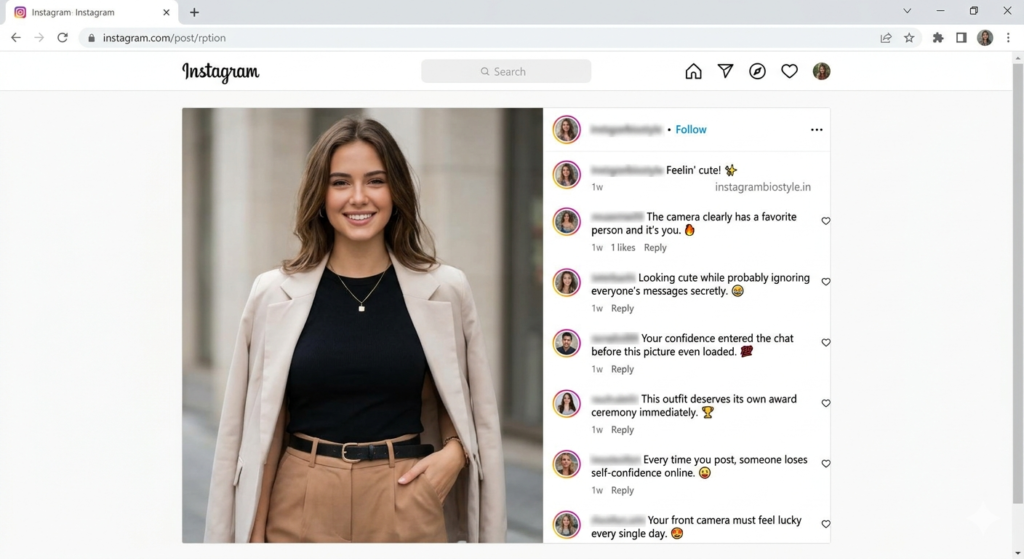The width and height of the screenshot is (1024, 559).
Task: Open tab search dropdown chevron
Action: point(907,11)
